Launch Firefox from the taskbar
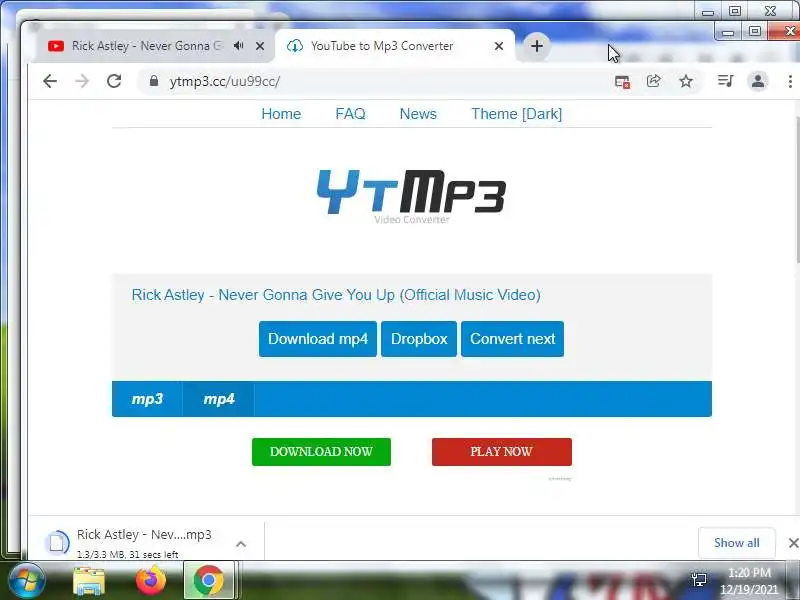Image resolution: width=800 pixels, height=600 pixels. coord(151,581)
